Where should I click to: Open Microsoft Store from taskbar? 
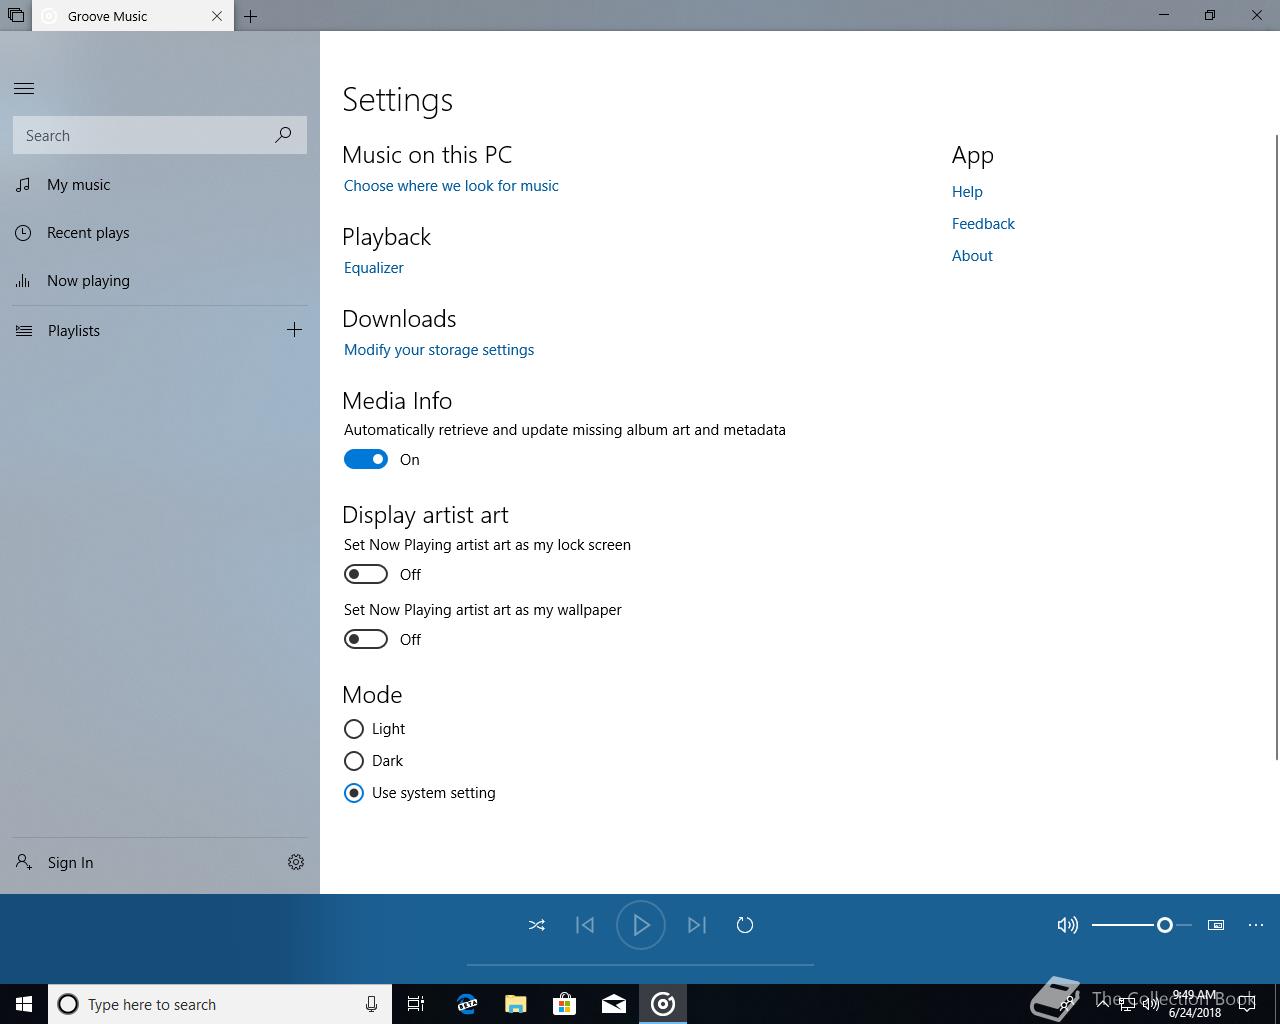[564, 1004]
